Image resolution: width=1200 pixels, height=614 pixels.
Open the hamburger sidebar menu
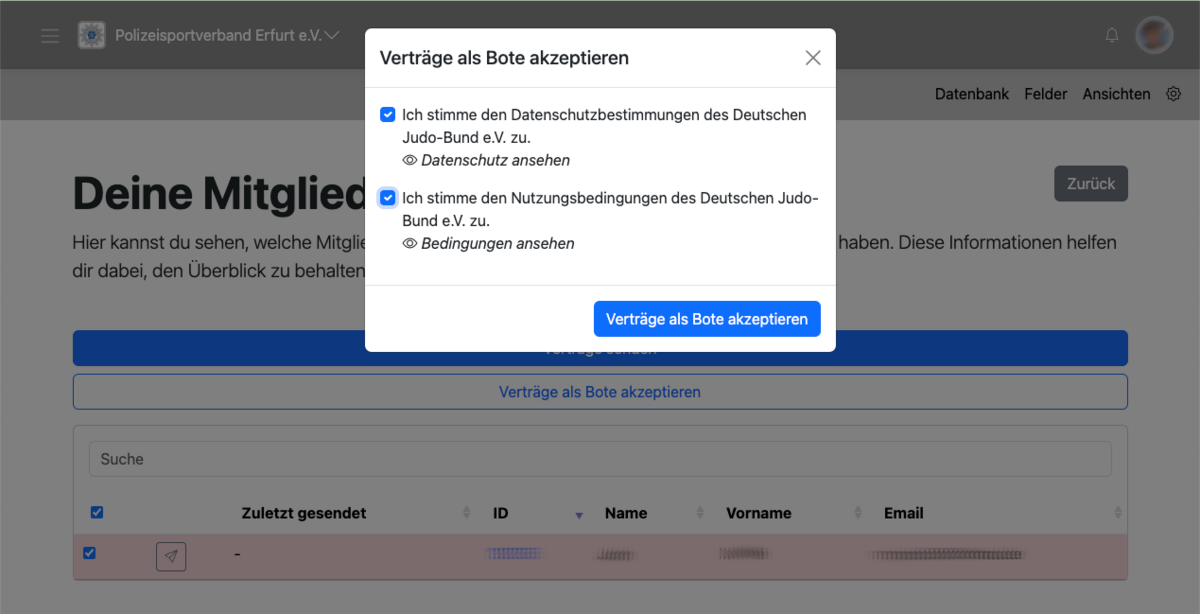coord(50,35)
